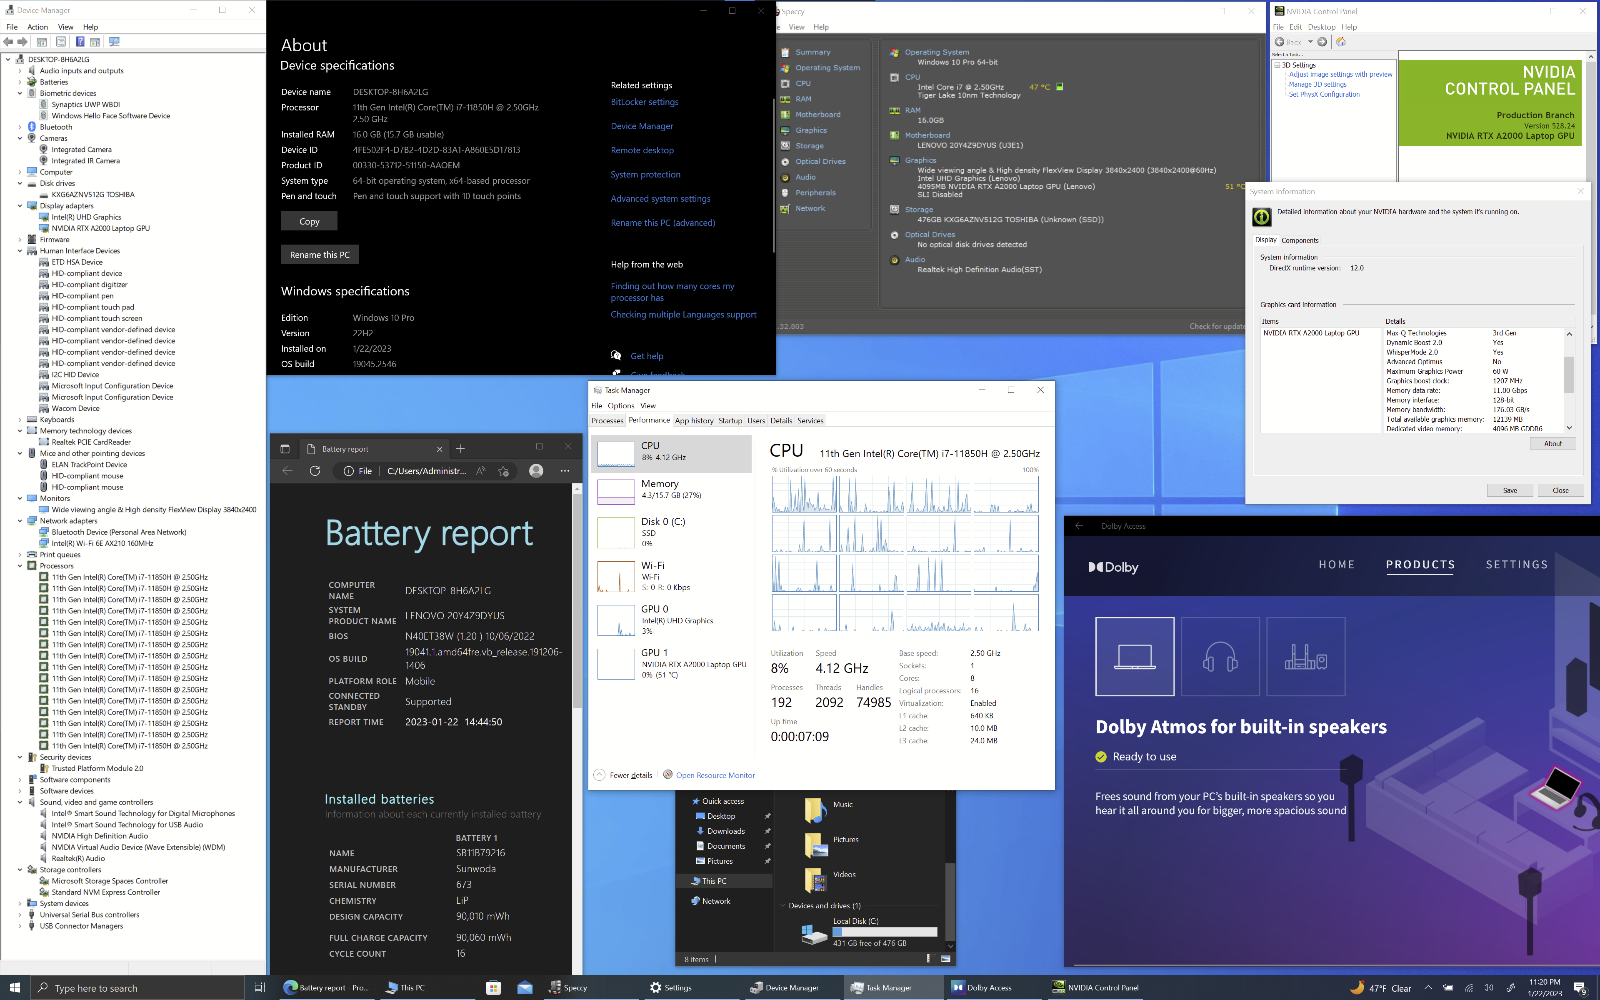Image resolution: width=1600 pixels, height=1000 pixels.
Task: Select Intel(R) Wi-Fi 6E AX210 160MHz adapter
Action: point(102,543)
